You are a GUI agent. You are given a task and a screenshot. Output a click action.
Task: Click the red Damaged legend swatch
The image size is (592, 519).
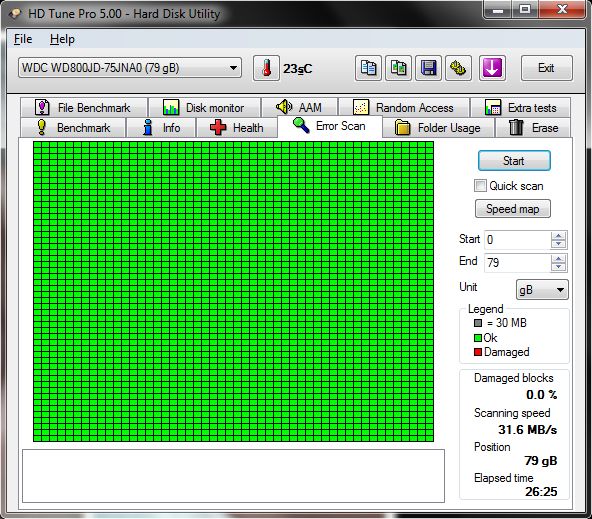tap(478, 352)
